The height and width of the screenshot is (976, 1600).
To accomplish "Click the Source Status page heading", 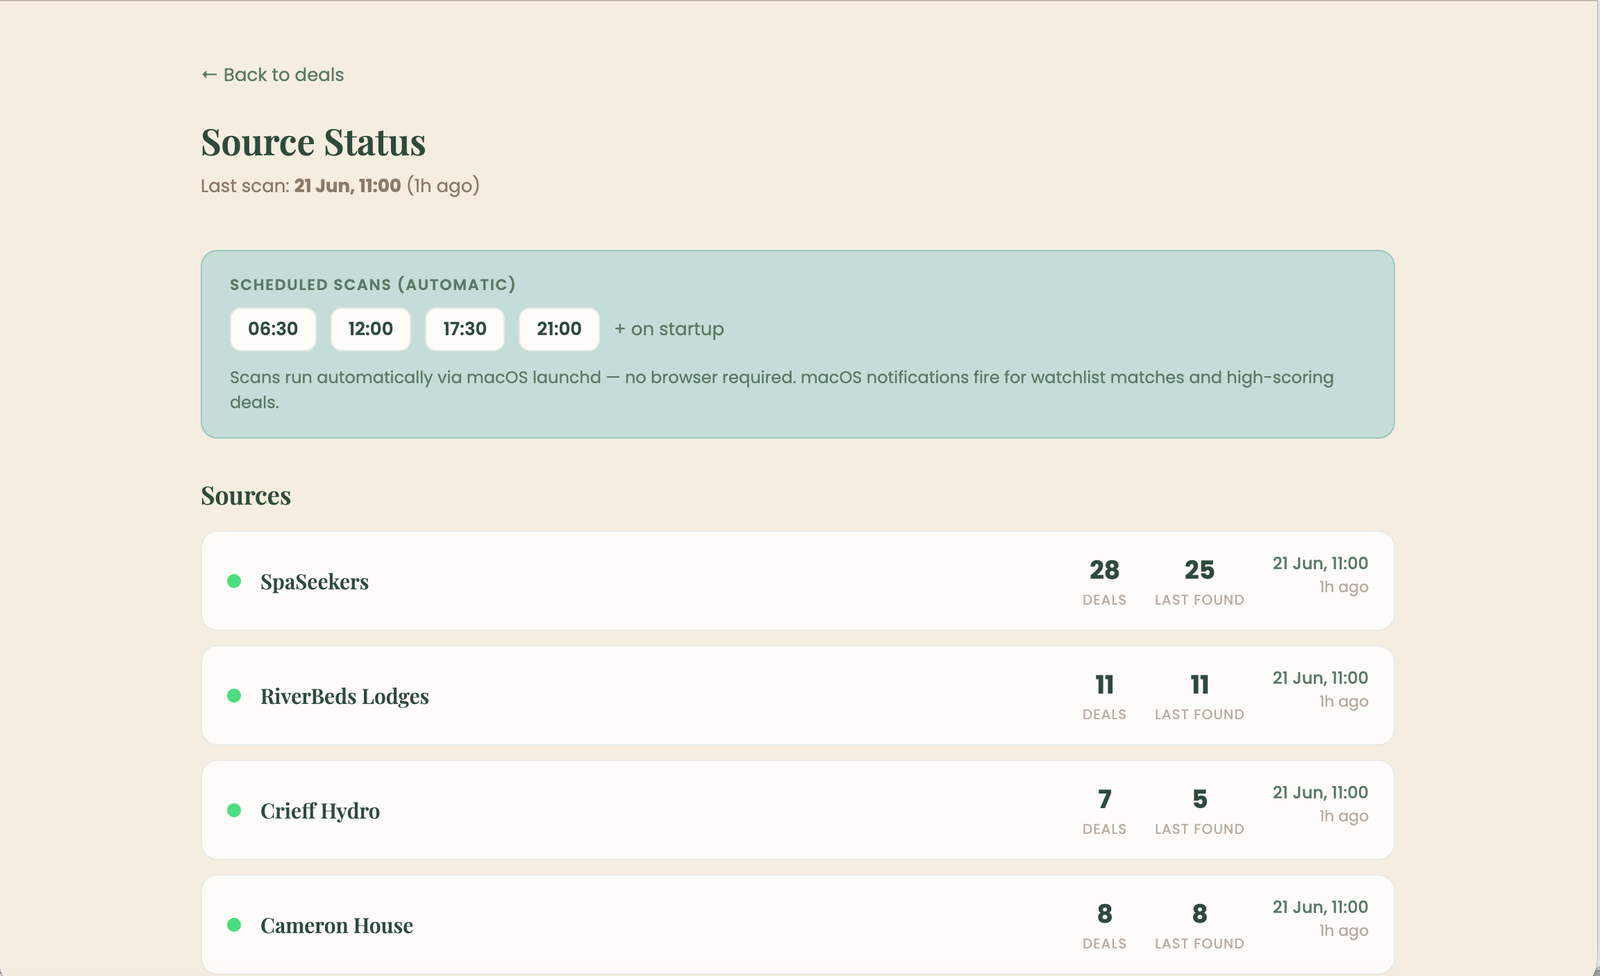I will pyautogui.click(x=313, y=142).
